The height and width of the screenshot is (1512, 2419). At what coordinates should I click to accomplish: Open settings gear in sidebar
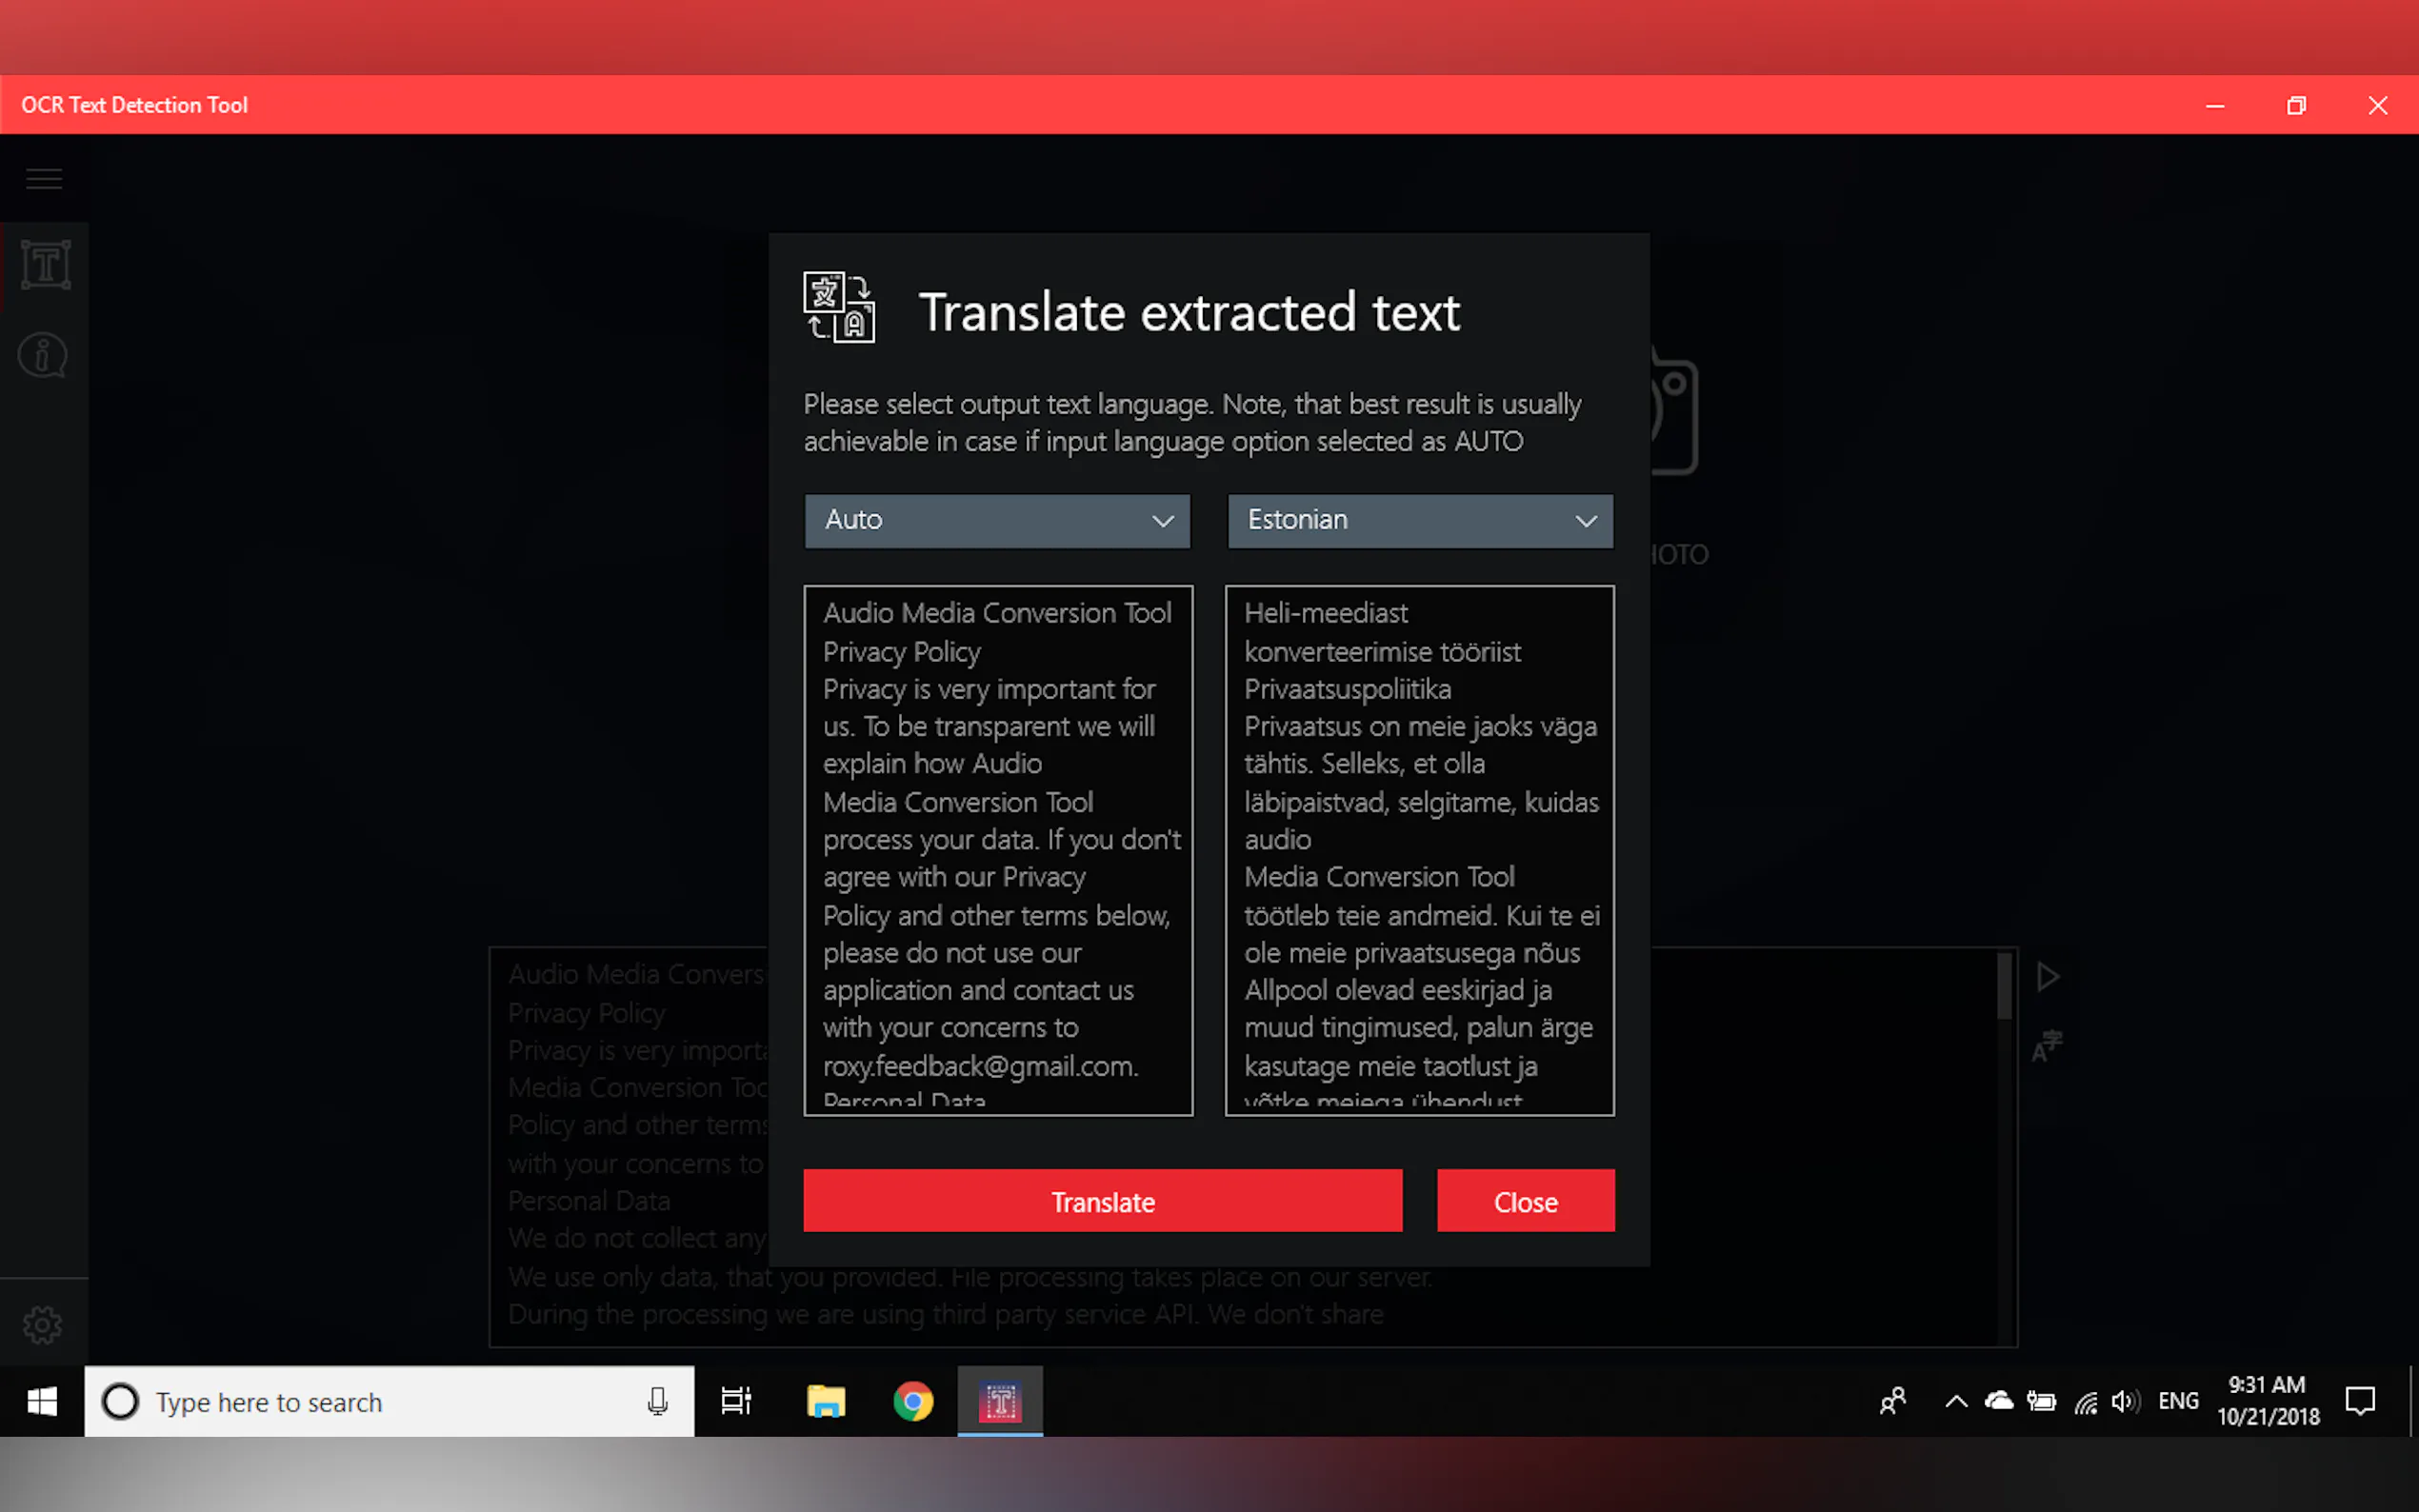(43, 1324)
